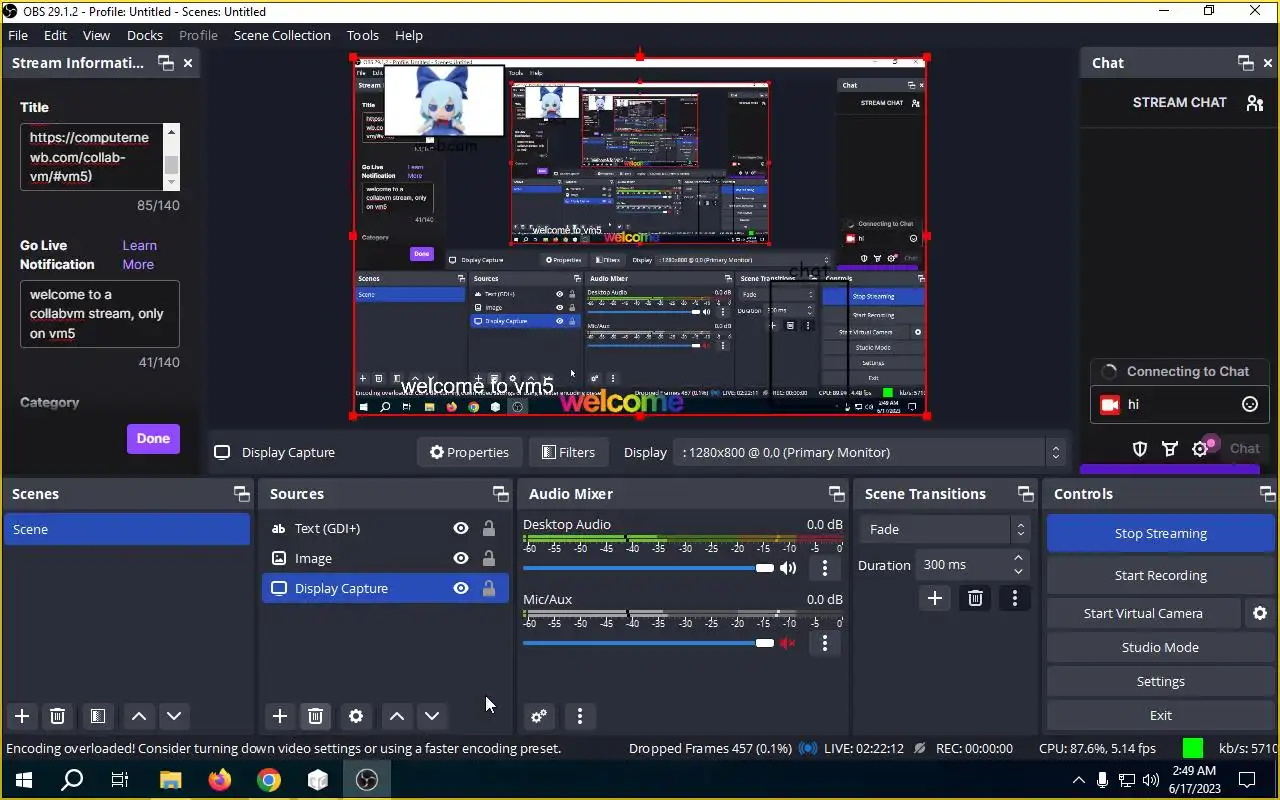Toggle visibility of the Image source
Screen dimensions: 1280x800
pos(461,558)
